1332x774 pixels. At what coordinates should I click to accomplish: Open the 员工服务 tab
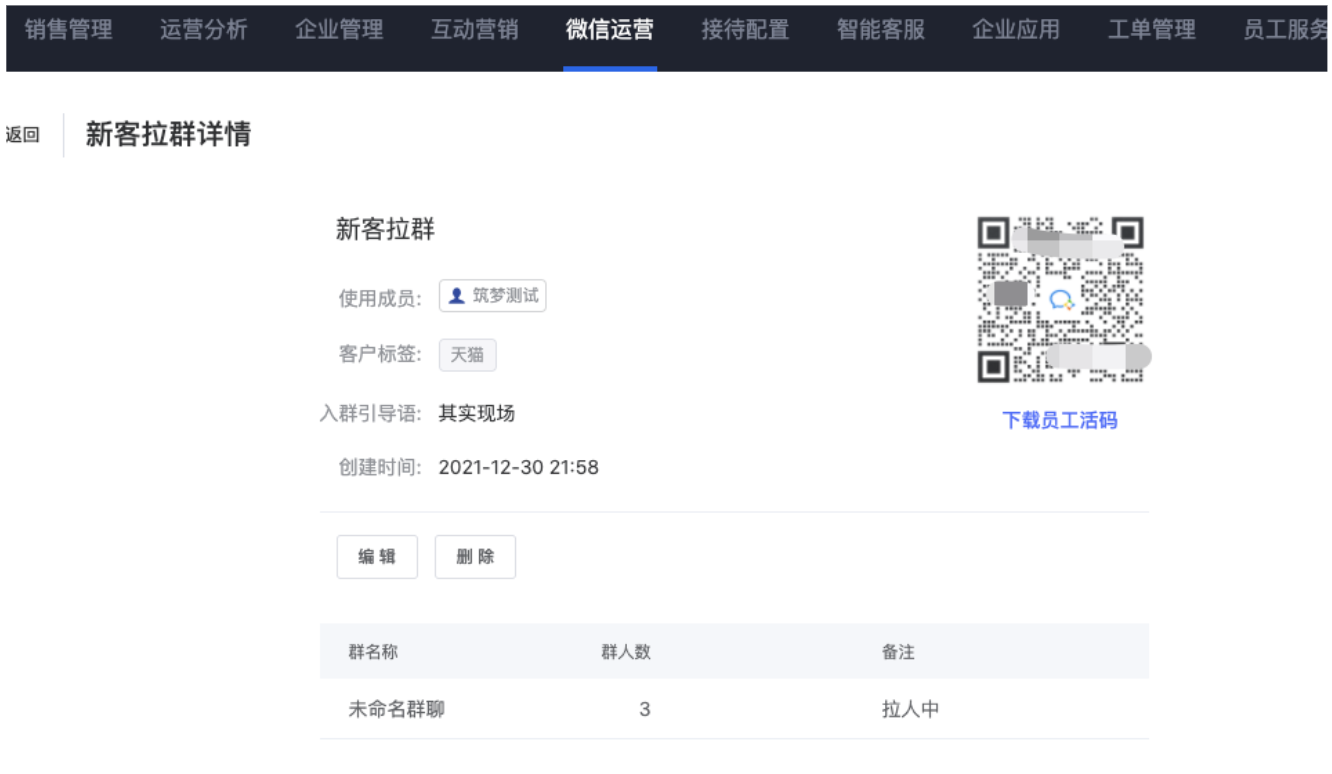click(x=1286, y=30)
